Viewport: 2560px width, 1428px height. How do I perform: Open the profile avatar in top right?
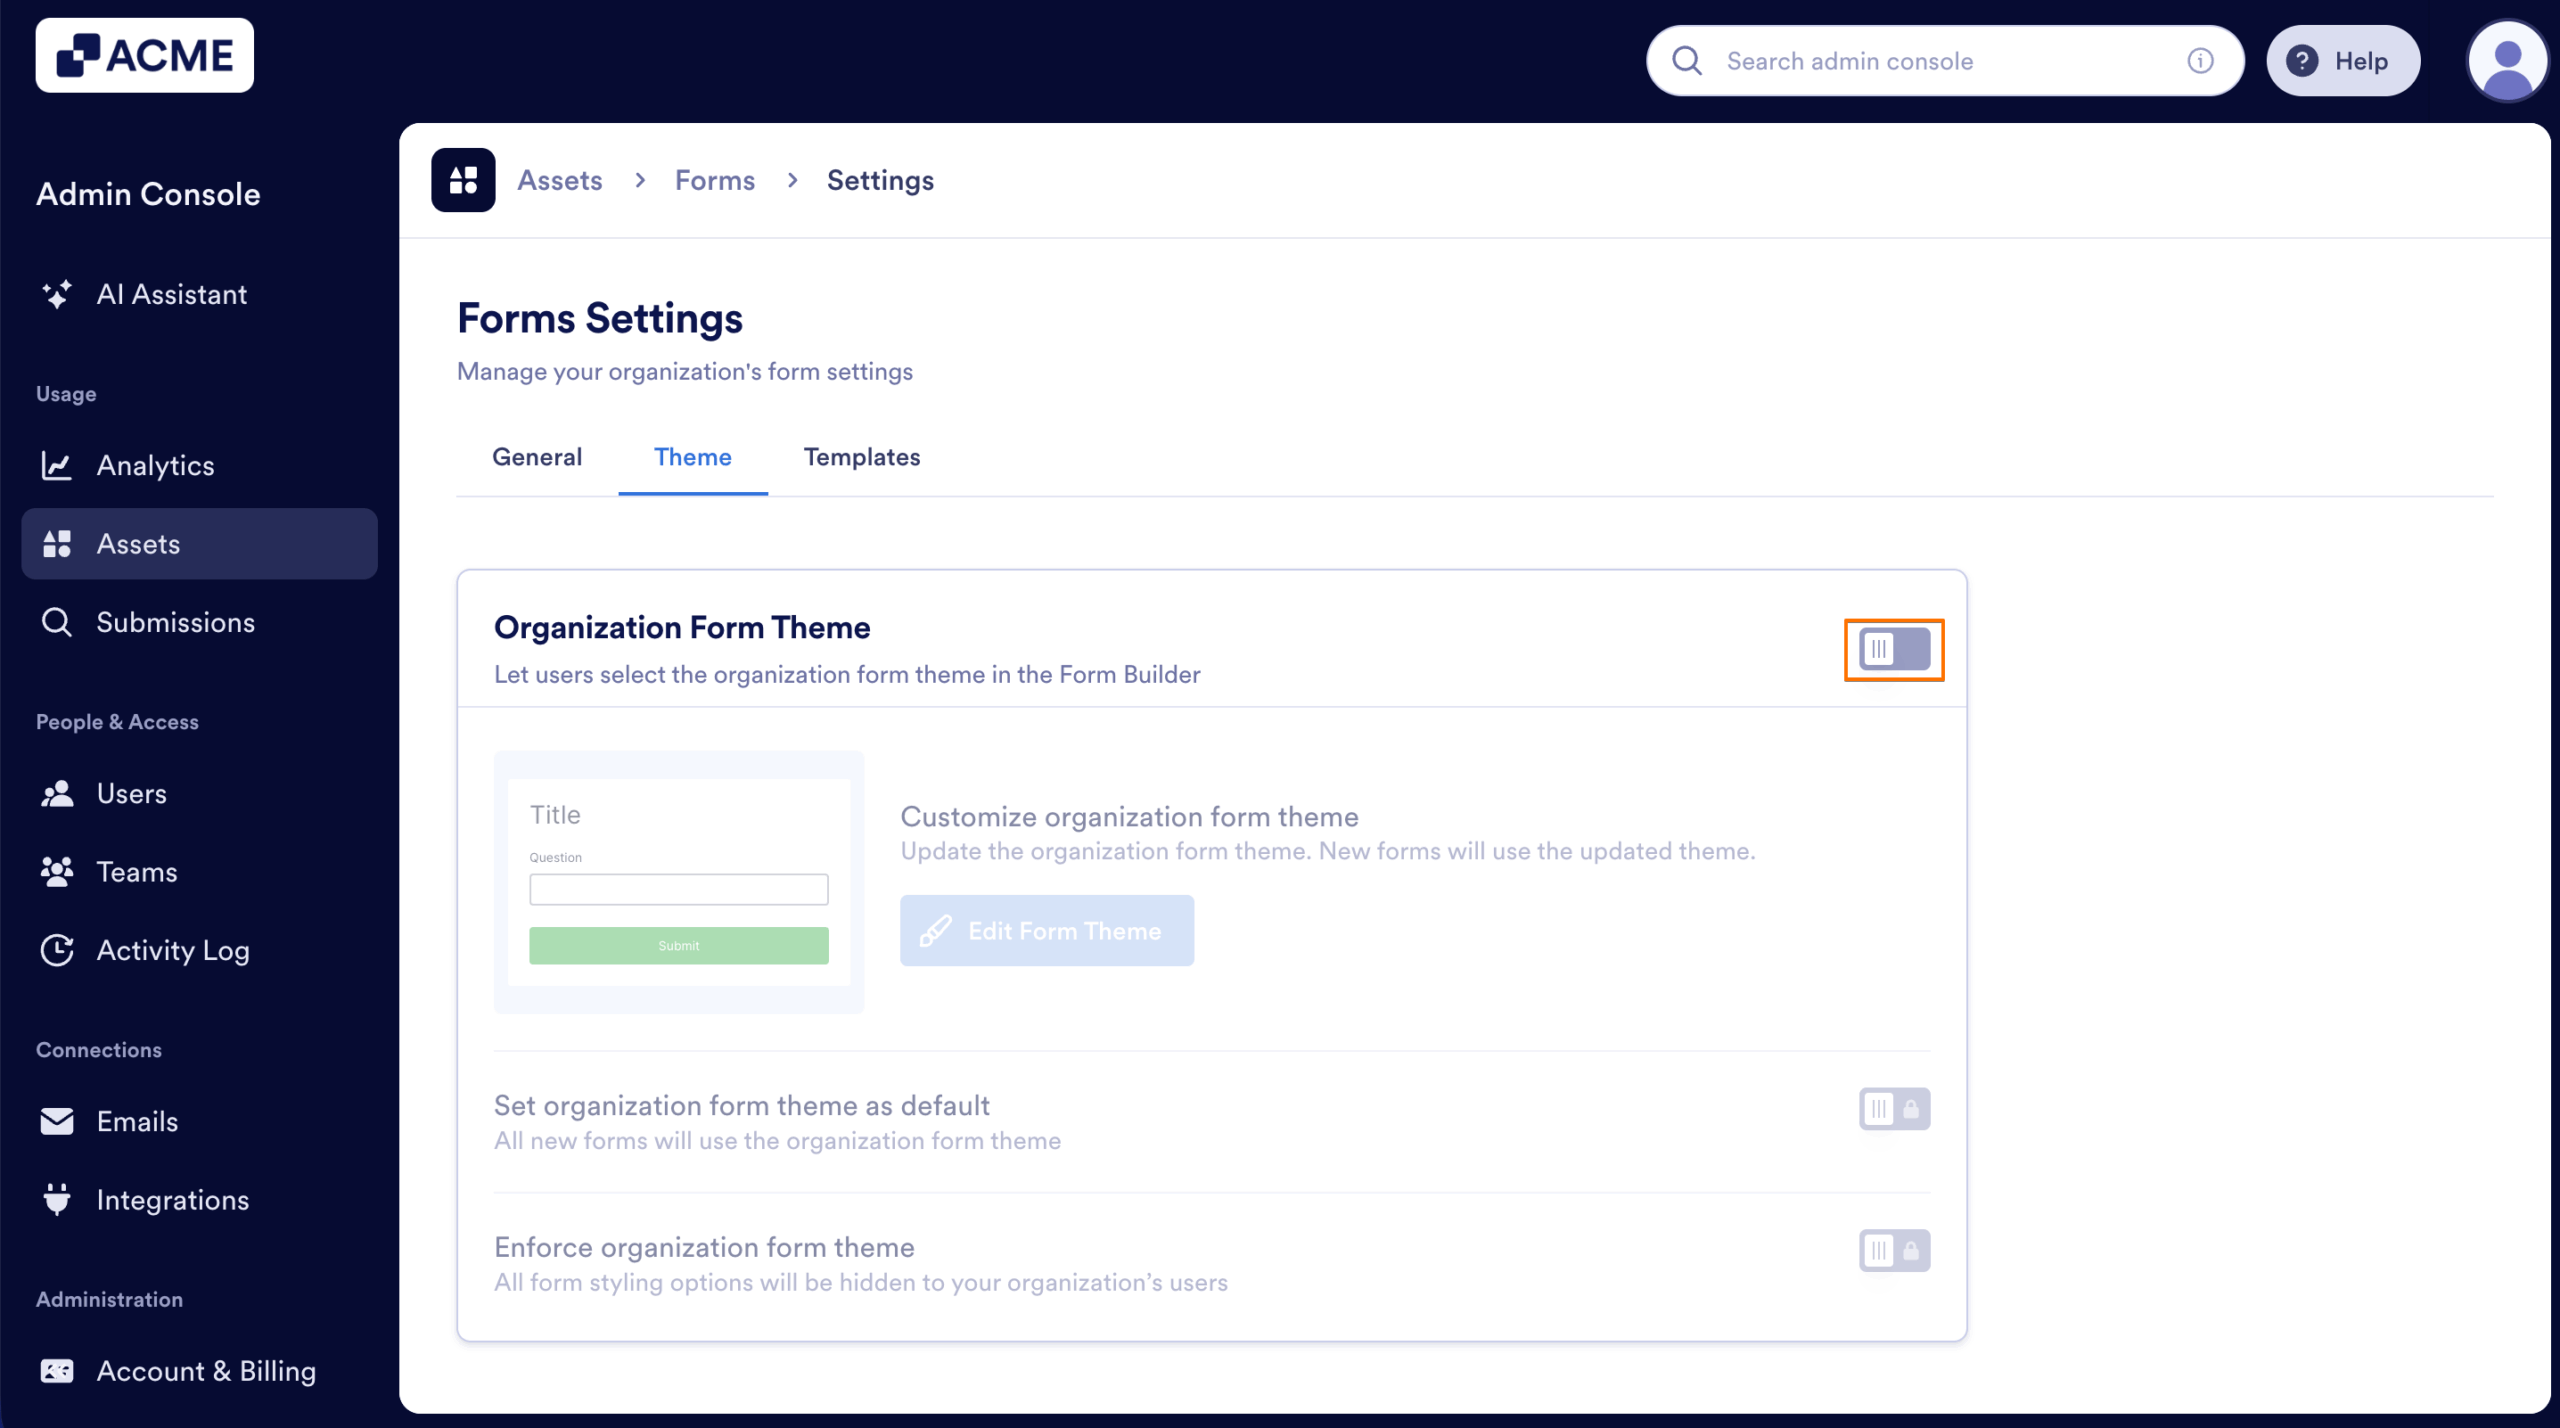(x=2506, y=60)
